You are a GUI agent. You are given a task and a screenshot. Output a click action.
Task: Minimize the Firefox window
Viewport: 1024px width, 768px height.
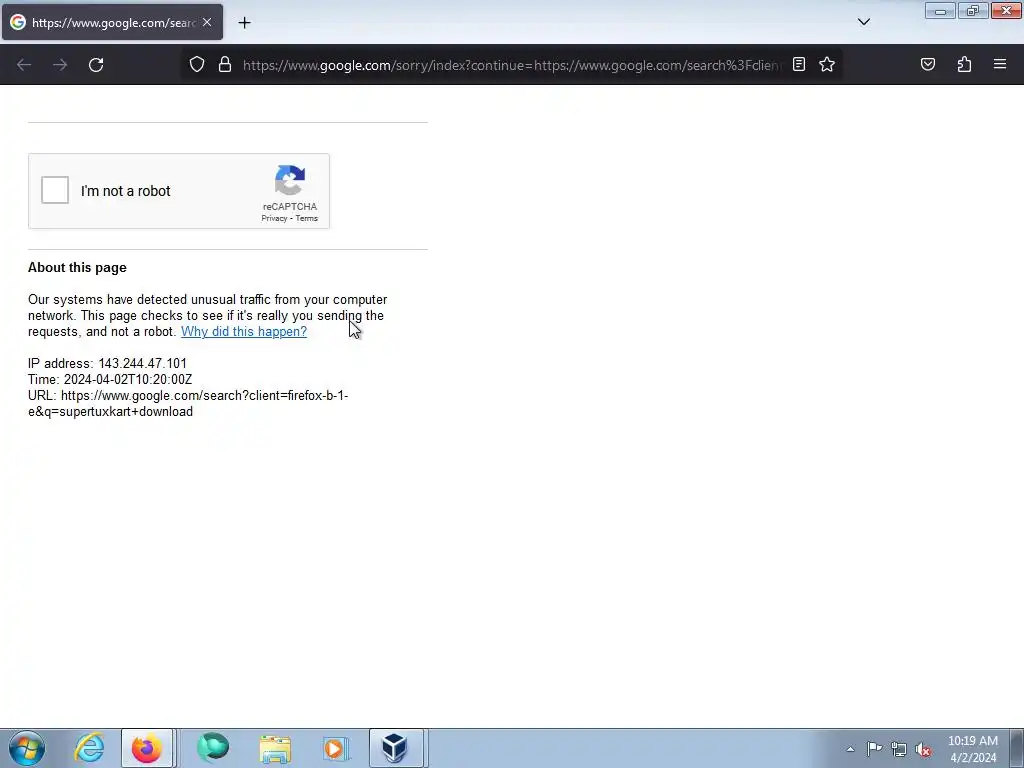point(940,11)
